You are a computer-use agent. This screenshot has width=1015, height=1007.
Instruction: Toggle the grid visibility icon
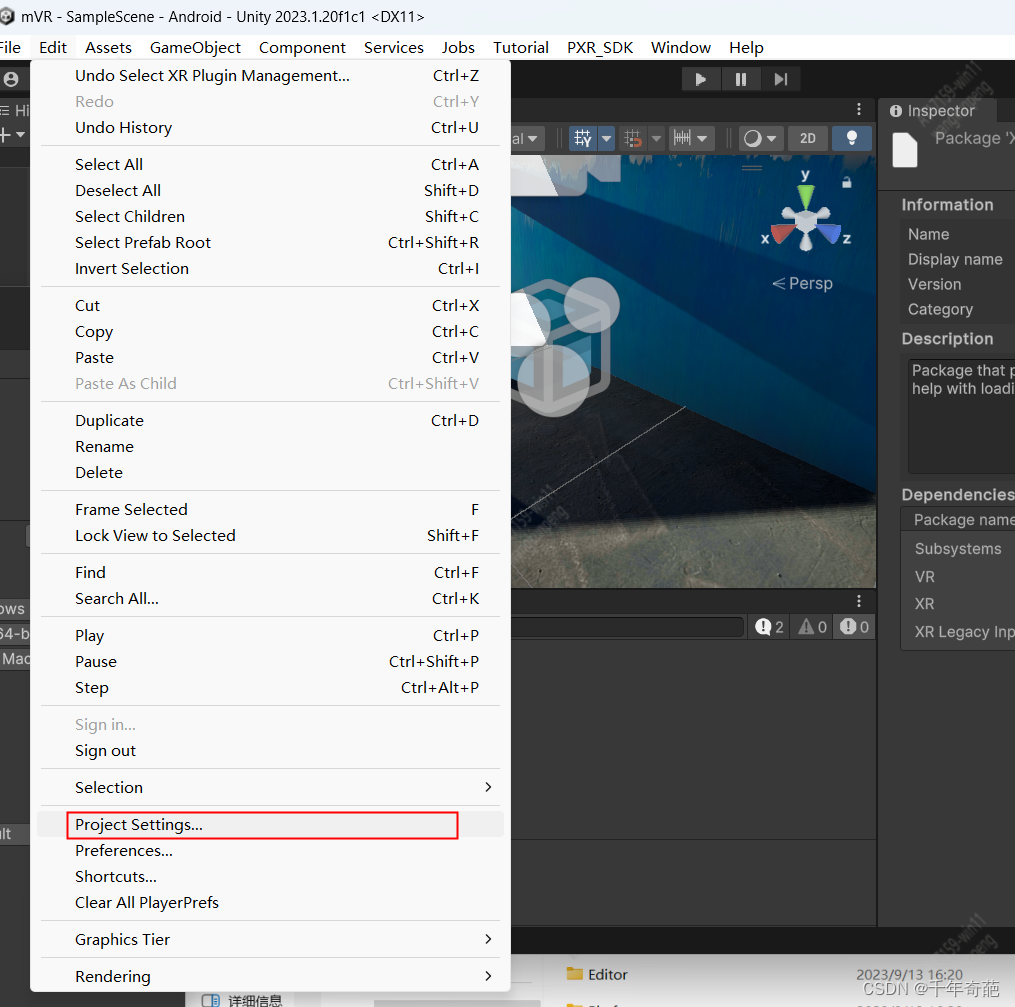tap(583, 138)
